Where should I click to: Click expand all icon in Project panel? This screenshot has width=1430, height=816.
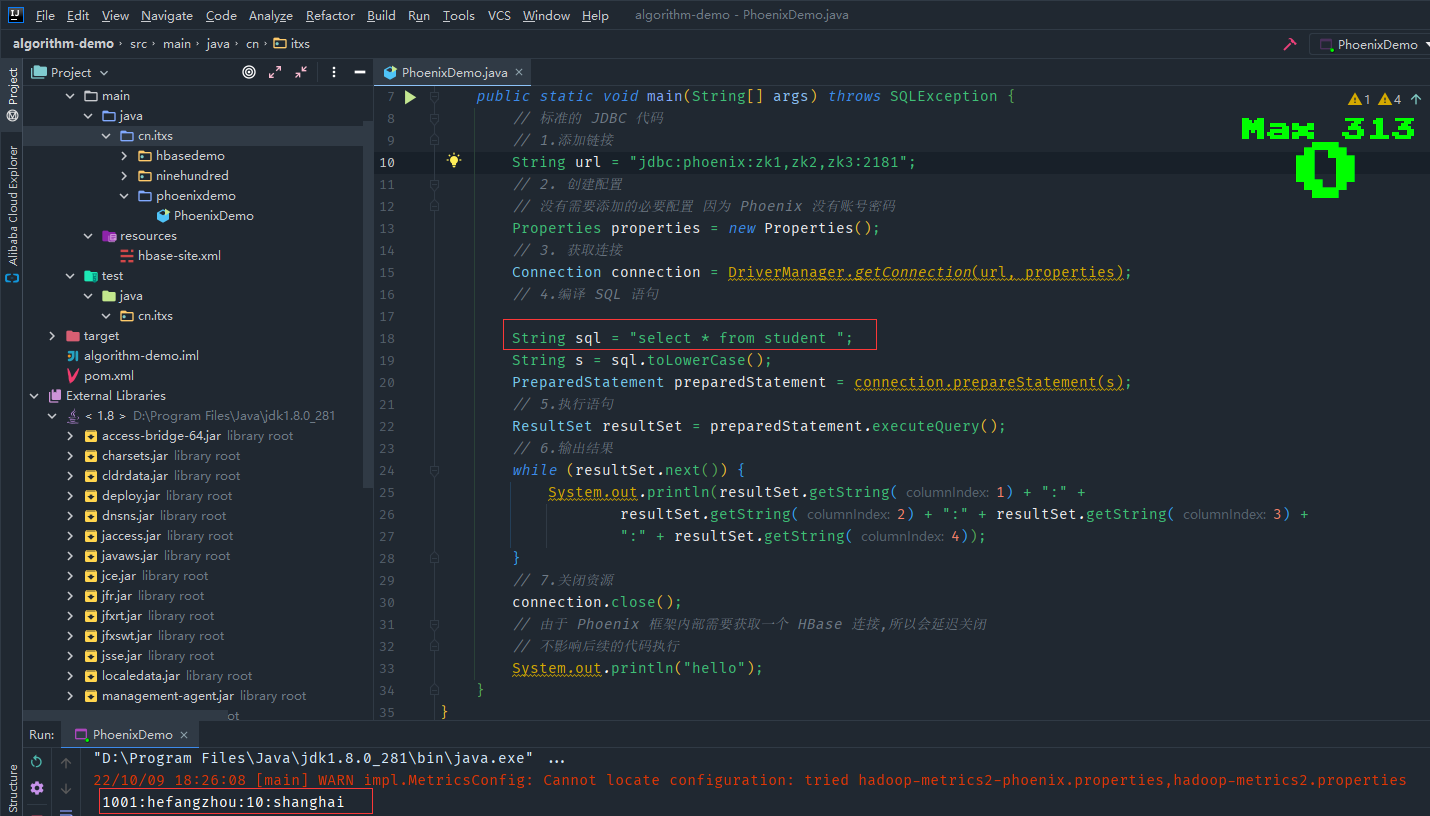point(275,72)
